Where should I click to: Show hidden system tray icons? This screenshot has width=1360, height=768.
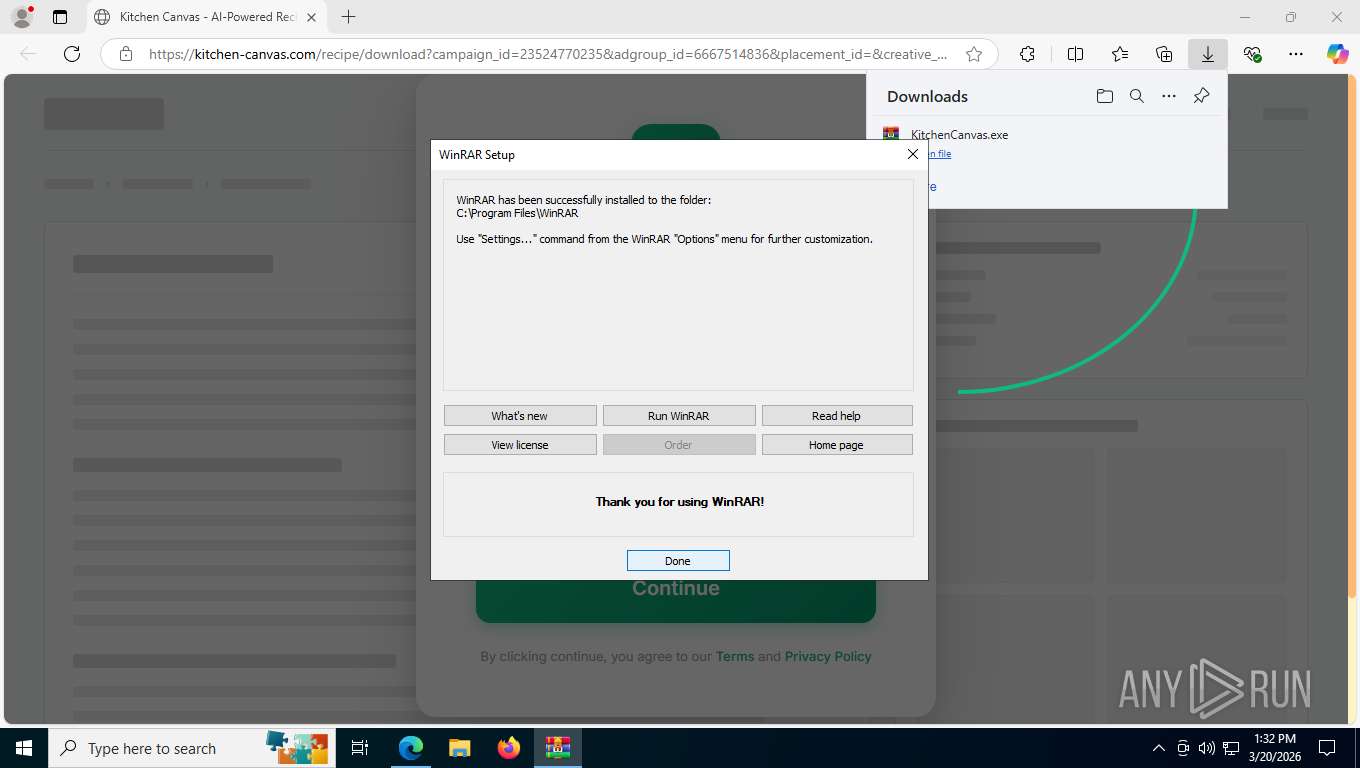click(1159, 748)
